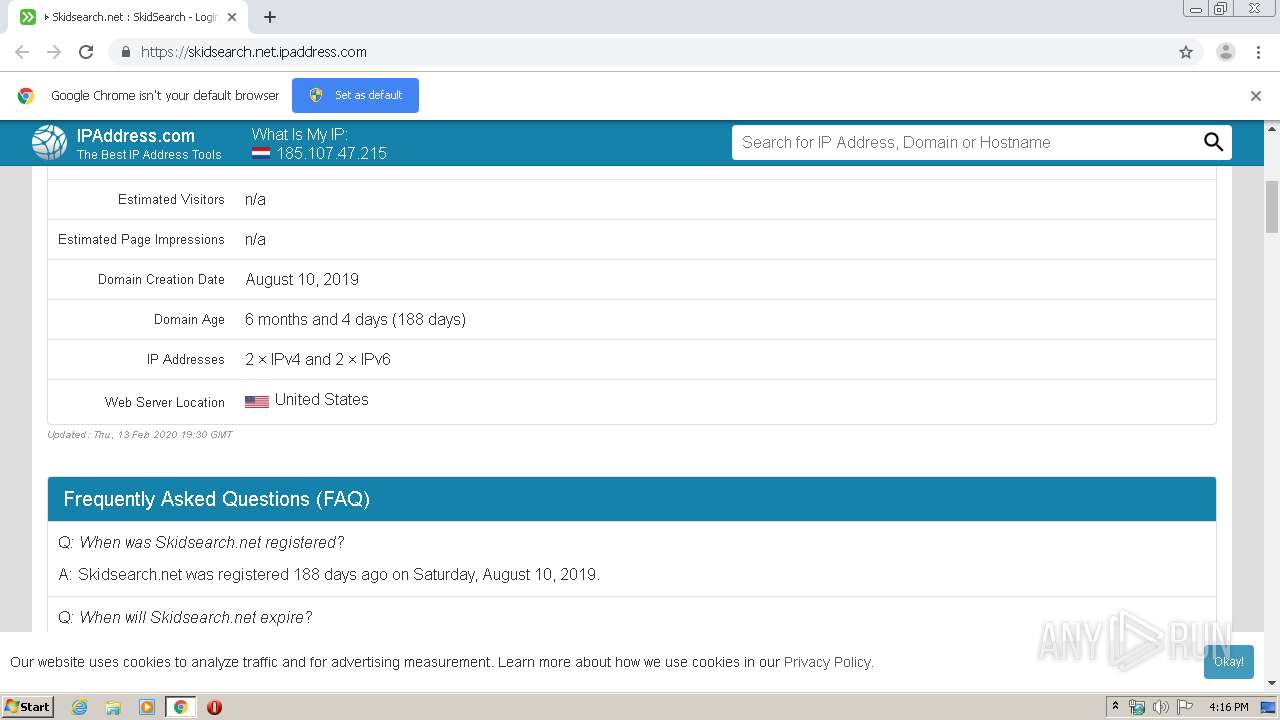
Task: Select the IP Addresses value 2 × IPv4 and 2 × IPv6
Action: pos(318,359)
